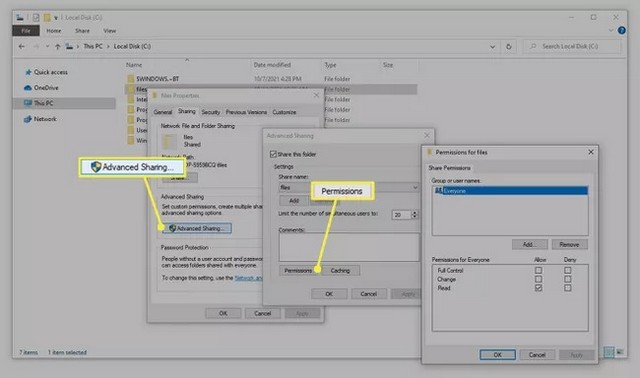Refresh the Local Disk (C:) view
The height and width of the screenshot is (378, 640).
[x=509, y=47]
